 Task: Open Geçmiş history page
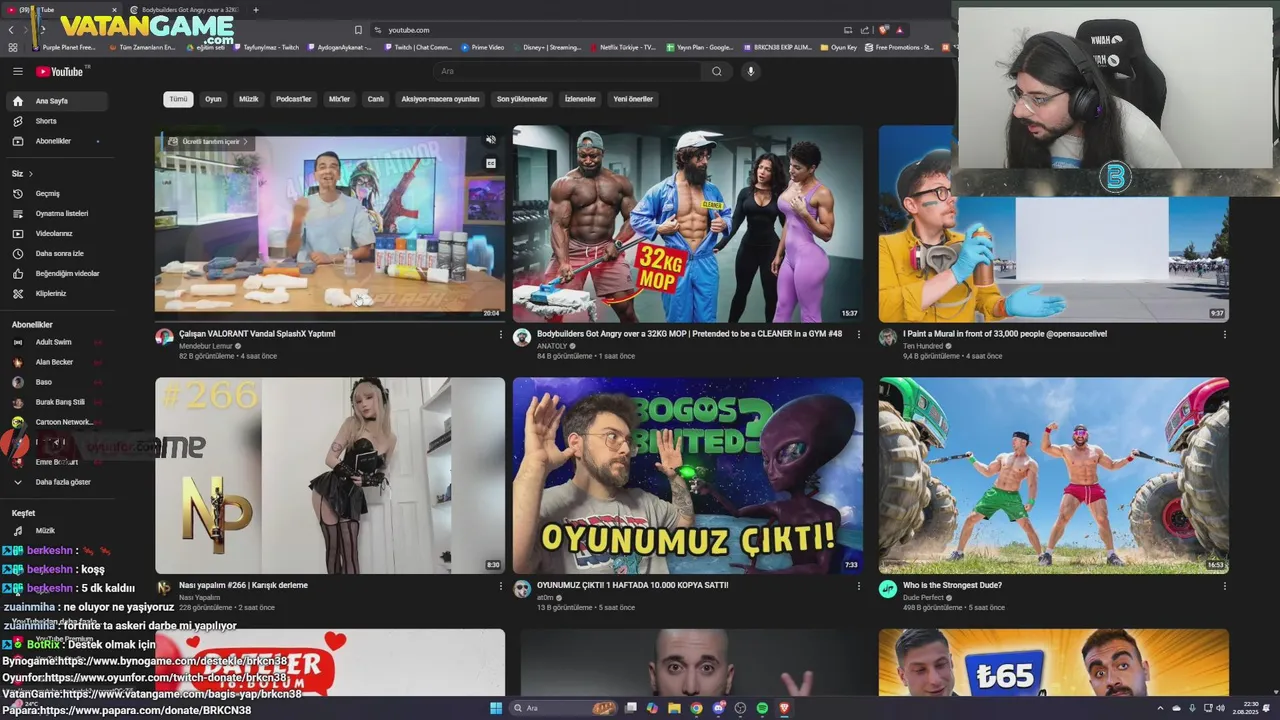[56, 193]
